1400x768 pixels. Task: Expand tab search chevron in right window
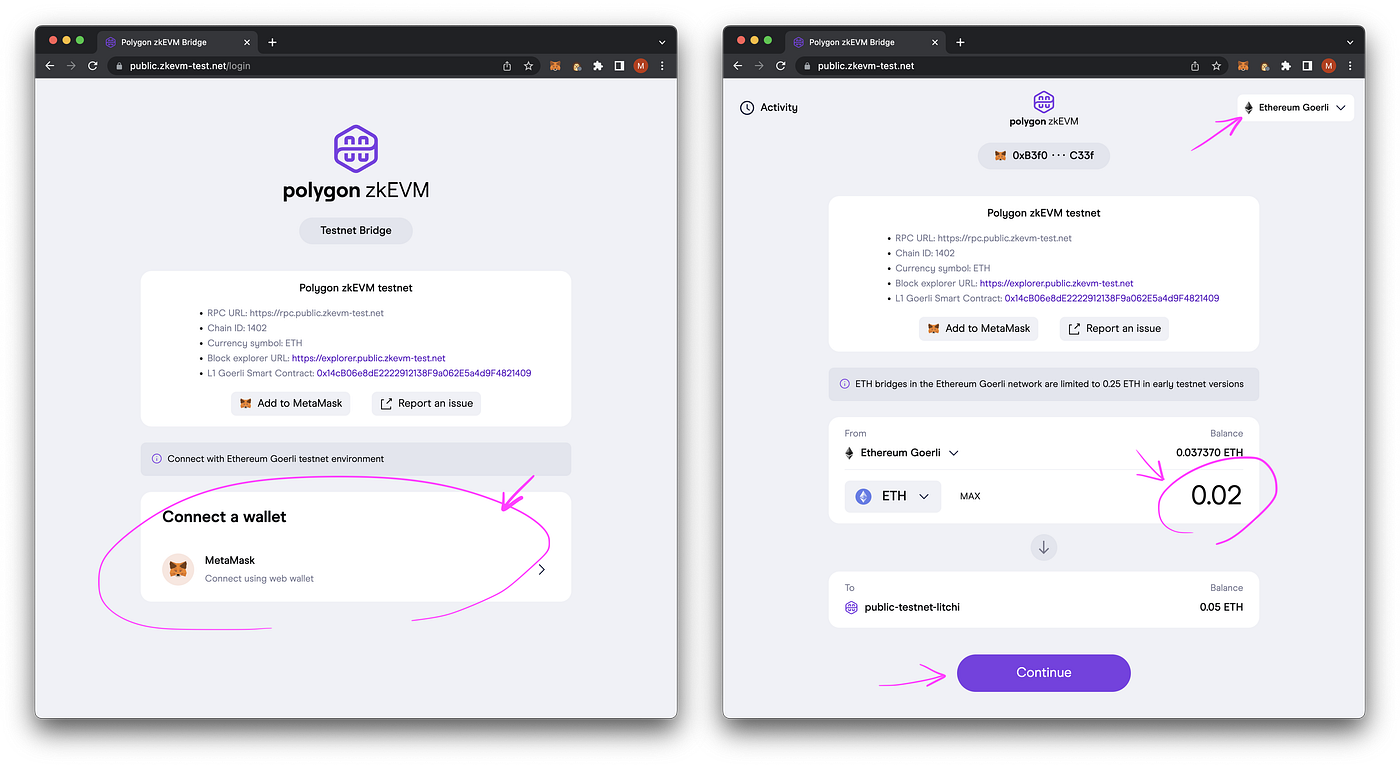(1350, 42)
